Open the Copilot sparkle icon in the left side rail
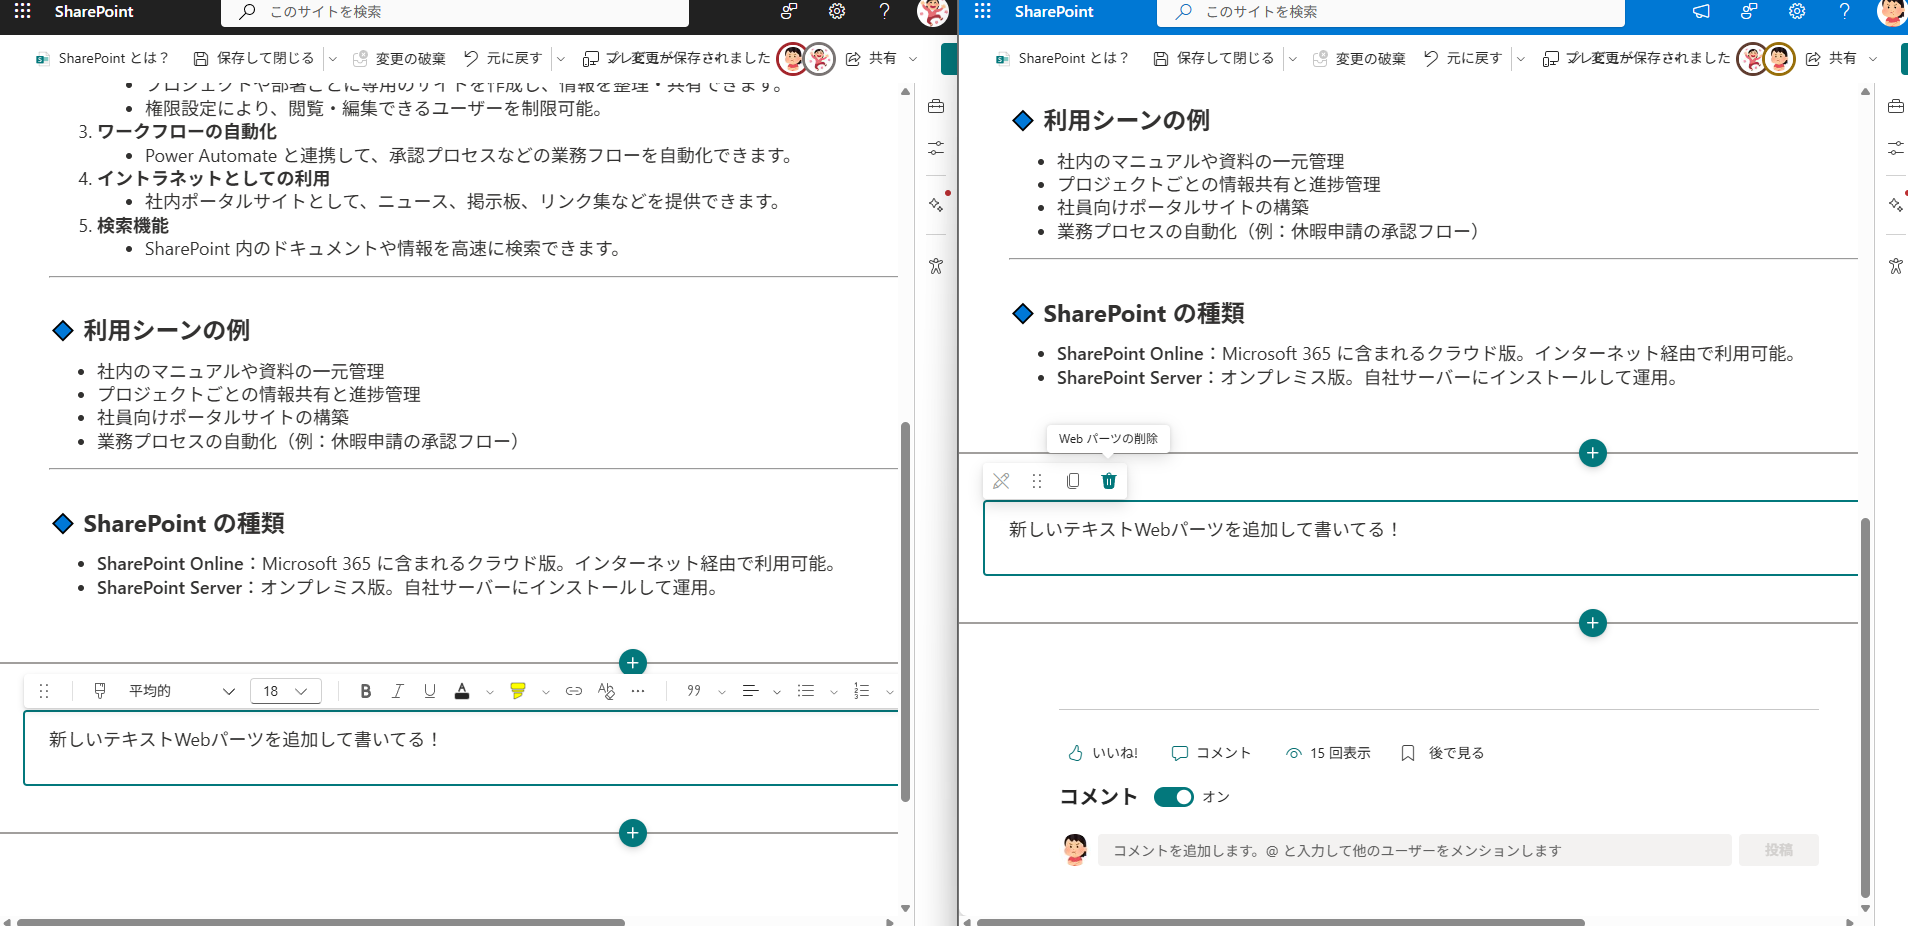 (936, 204)
